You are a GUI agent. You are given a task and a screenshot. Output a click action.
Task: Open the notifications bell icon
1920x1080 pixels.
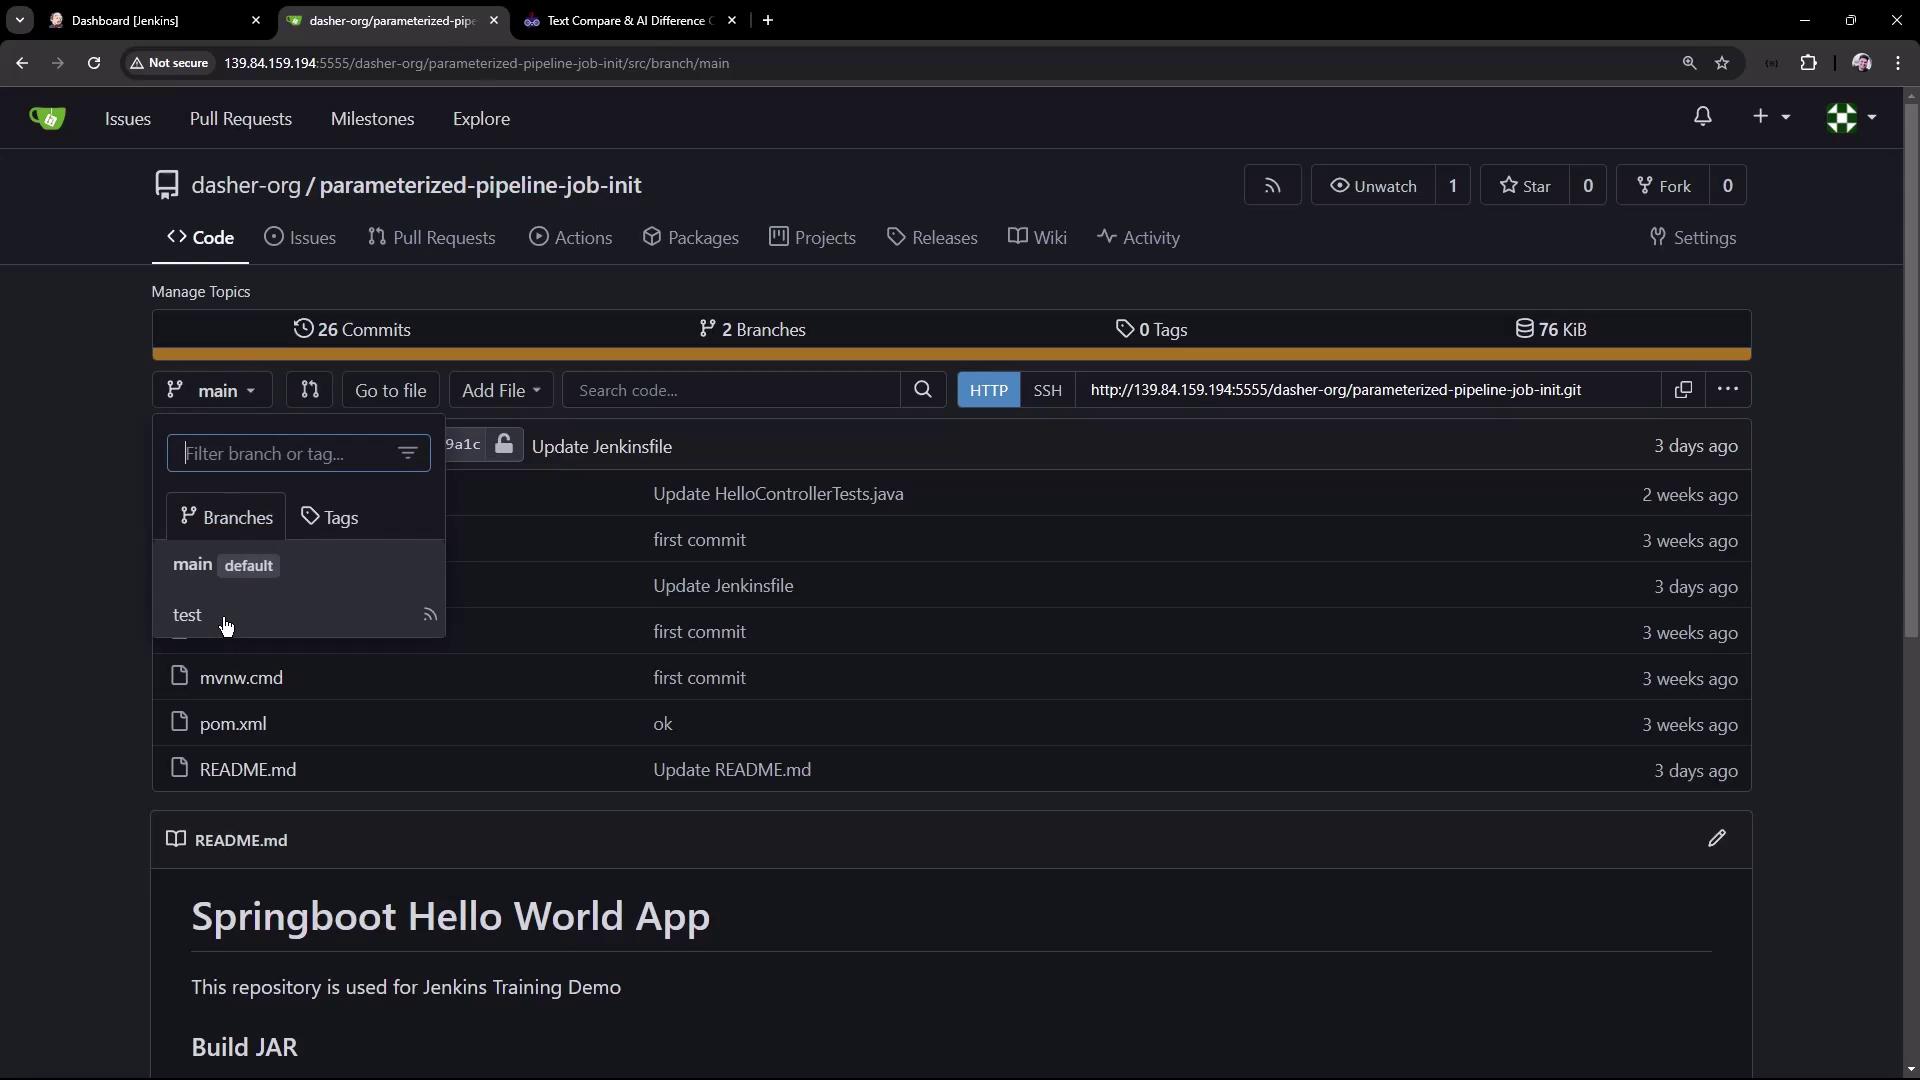point(1702,117)
